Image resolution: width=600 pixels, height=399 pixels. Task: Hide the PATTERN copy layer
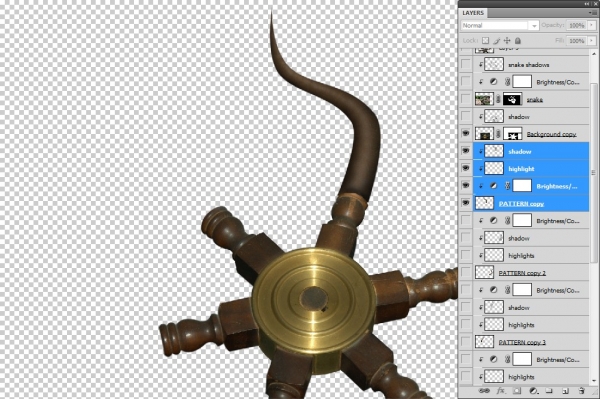coord(466,203)
